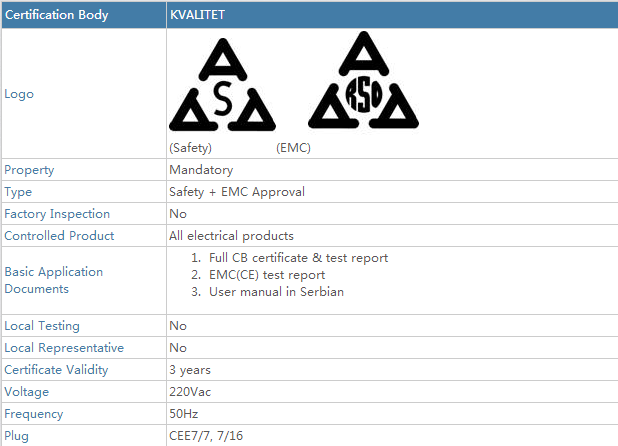618x446 pixels.
Task: Select the '50Hz' value
Action: (x=184, y=414)
